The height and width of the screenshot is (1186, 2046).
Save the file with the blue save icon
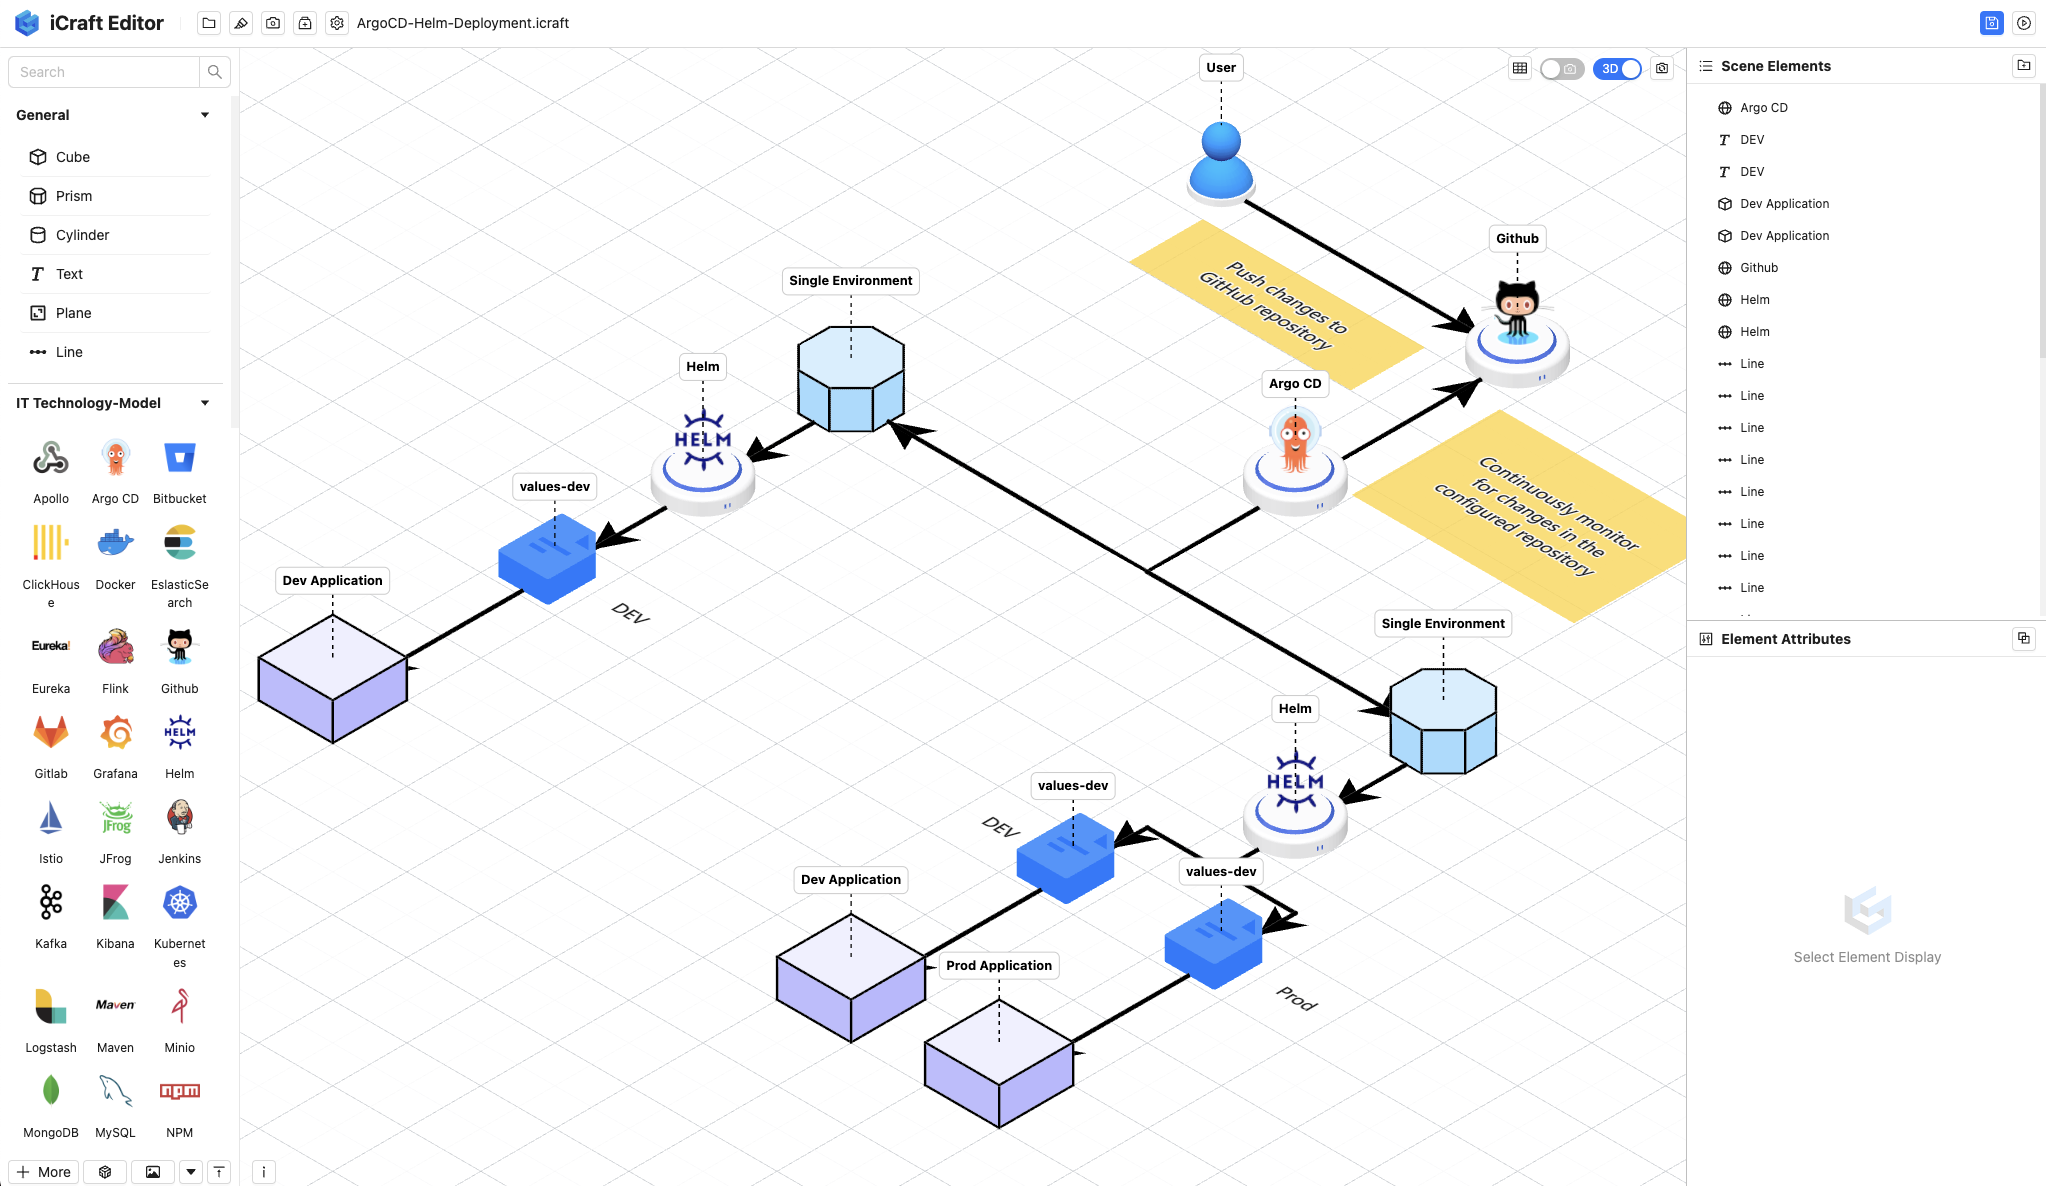[1991, 23]
